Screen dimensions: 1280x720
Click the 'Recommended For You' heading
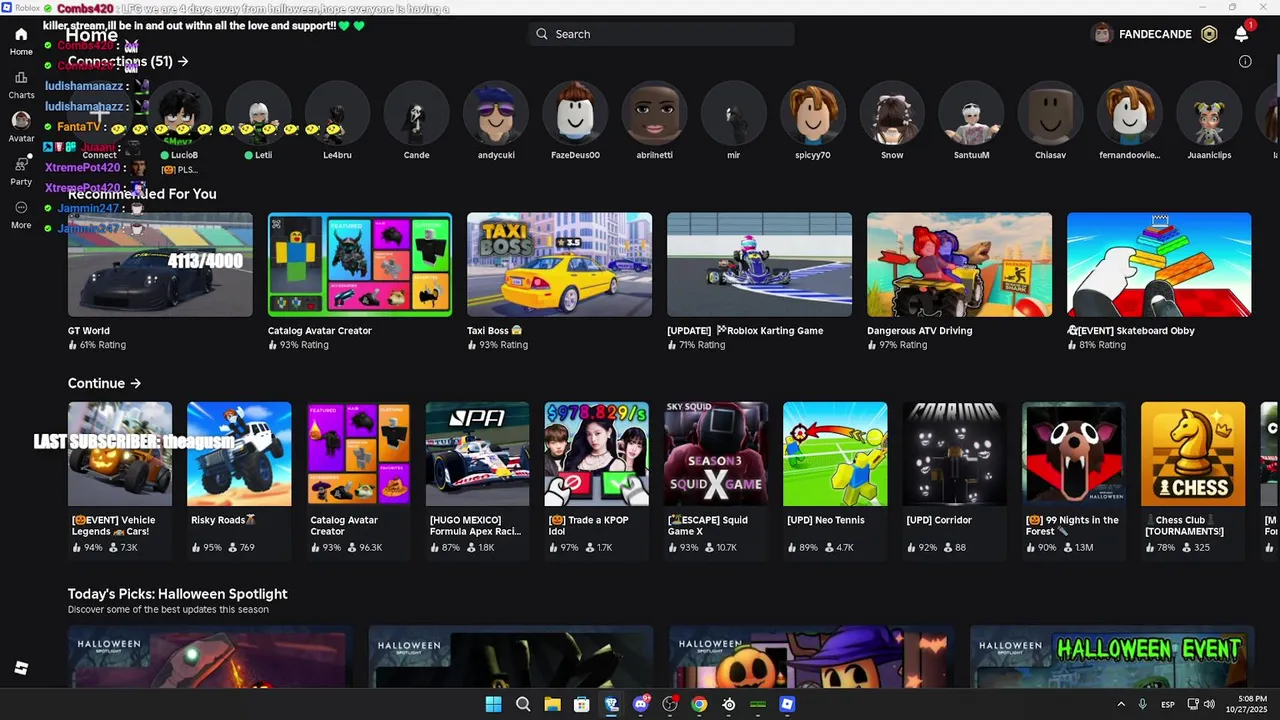[x=142, y=194]
